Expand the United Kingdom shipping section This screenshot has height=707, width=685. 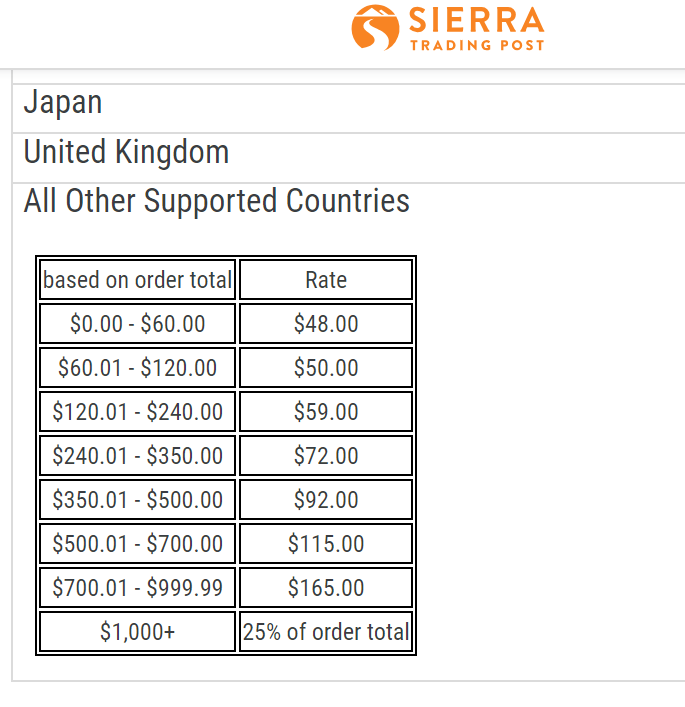pos(349,158)
